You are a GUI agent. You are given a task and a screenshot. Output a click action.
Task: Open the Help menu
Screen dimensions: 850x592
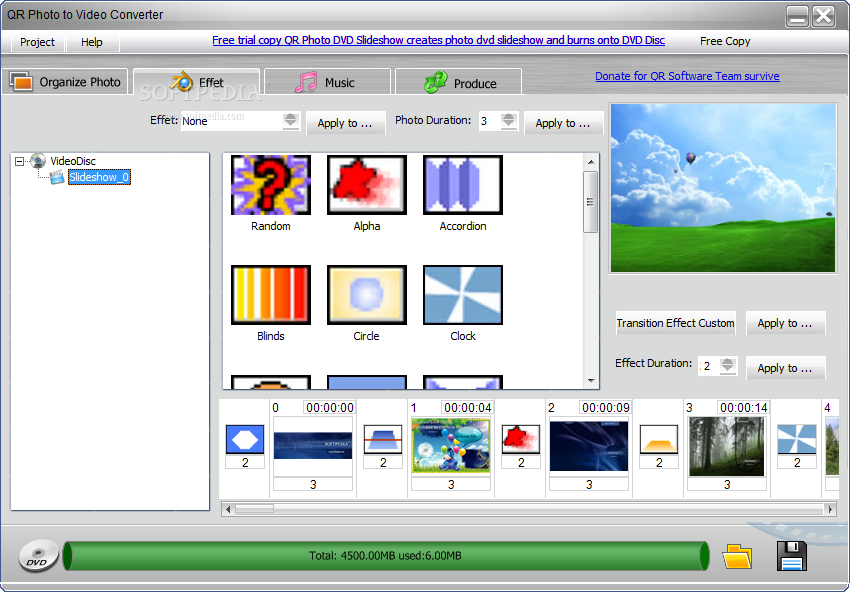click(92, 42)
